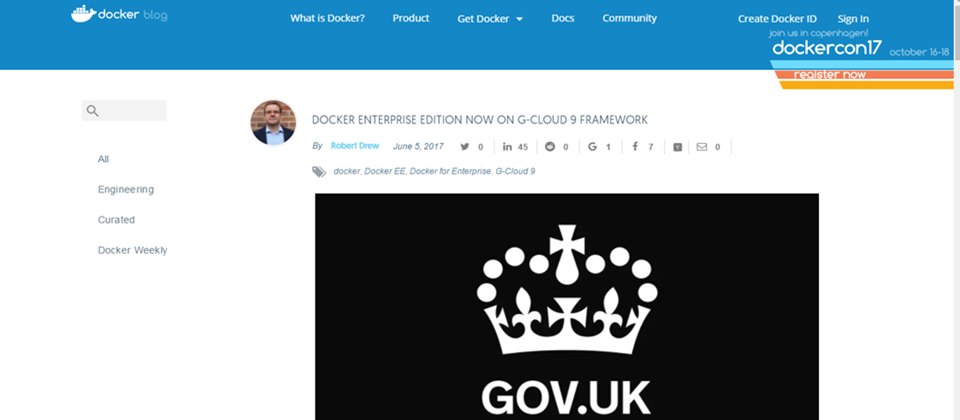
Task: Share the post via Reddit icon
Action: tap(550, 147)
